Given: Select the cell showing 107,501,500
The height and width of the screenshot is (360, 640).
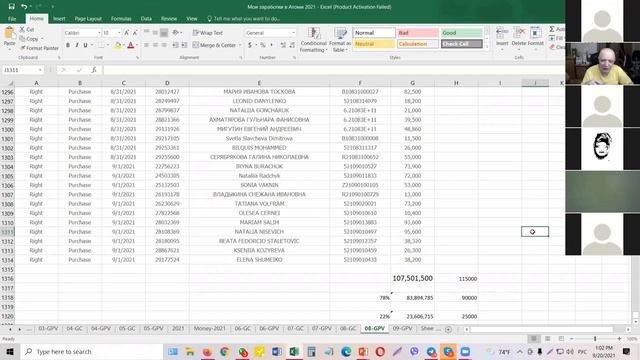Looking at the screenshot, I should click(x=413, y=278).
